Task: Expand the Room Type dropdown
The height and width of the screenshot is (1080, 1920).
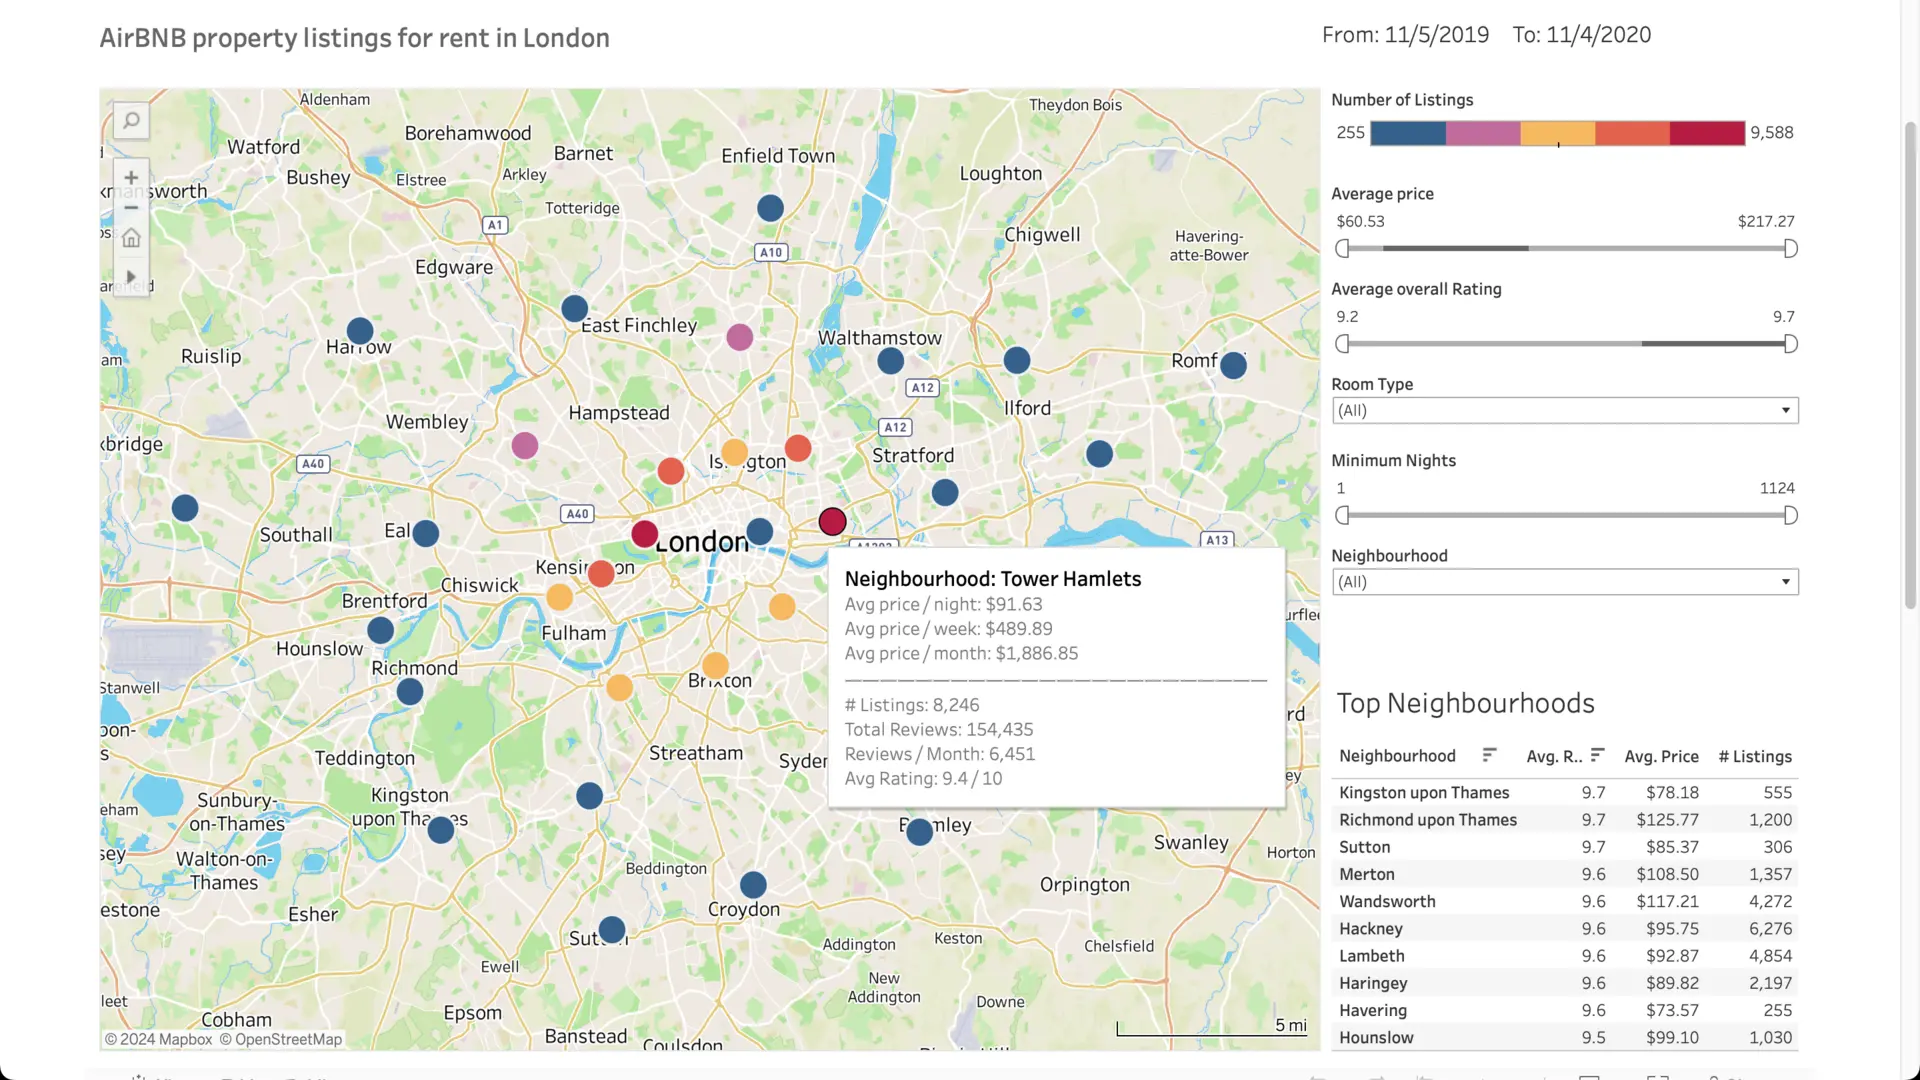Action: click(1786, 410)
